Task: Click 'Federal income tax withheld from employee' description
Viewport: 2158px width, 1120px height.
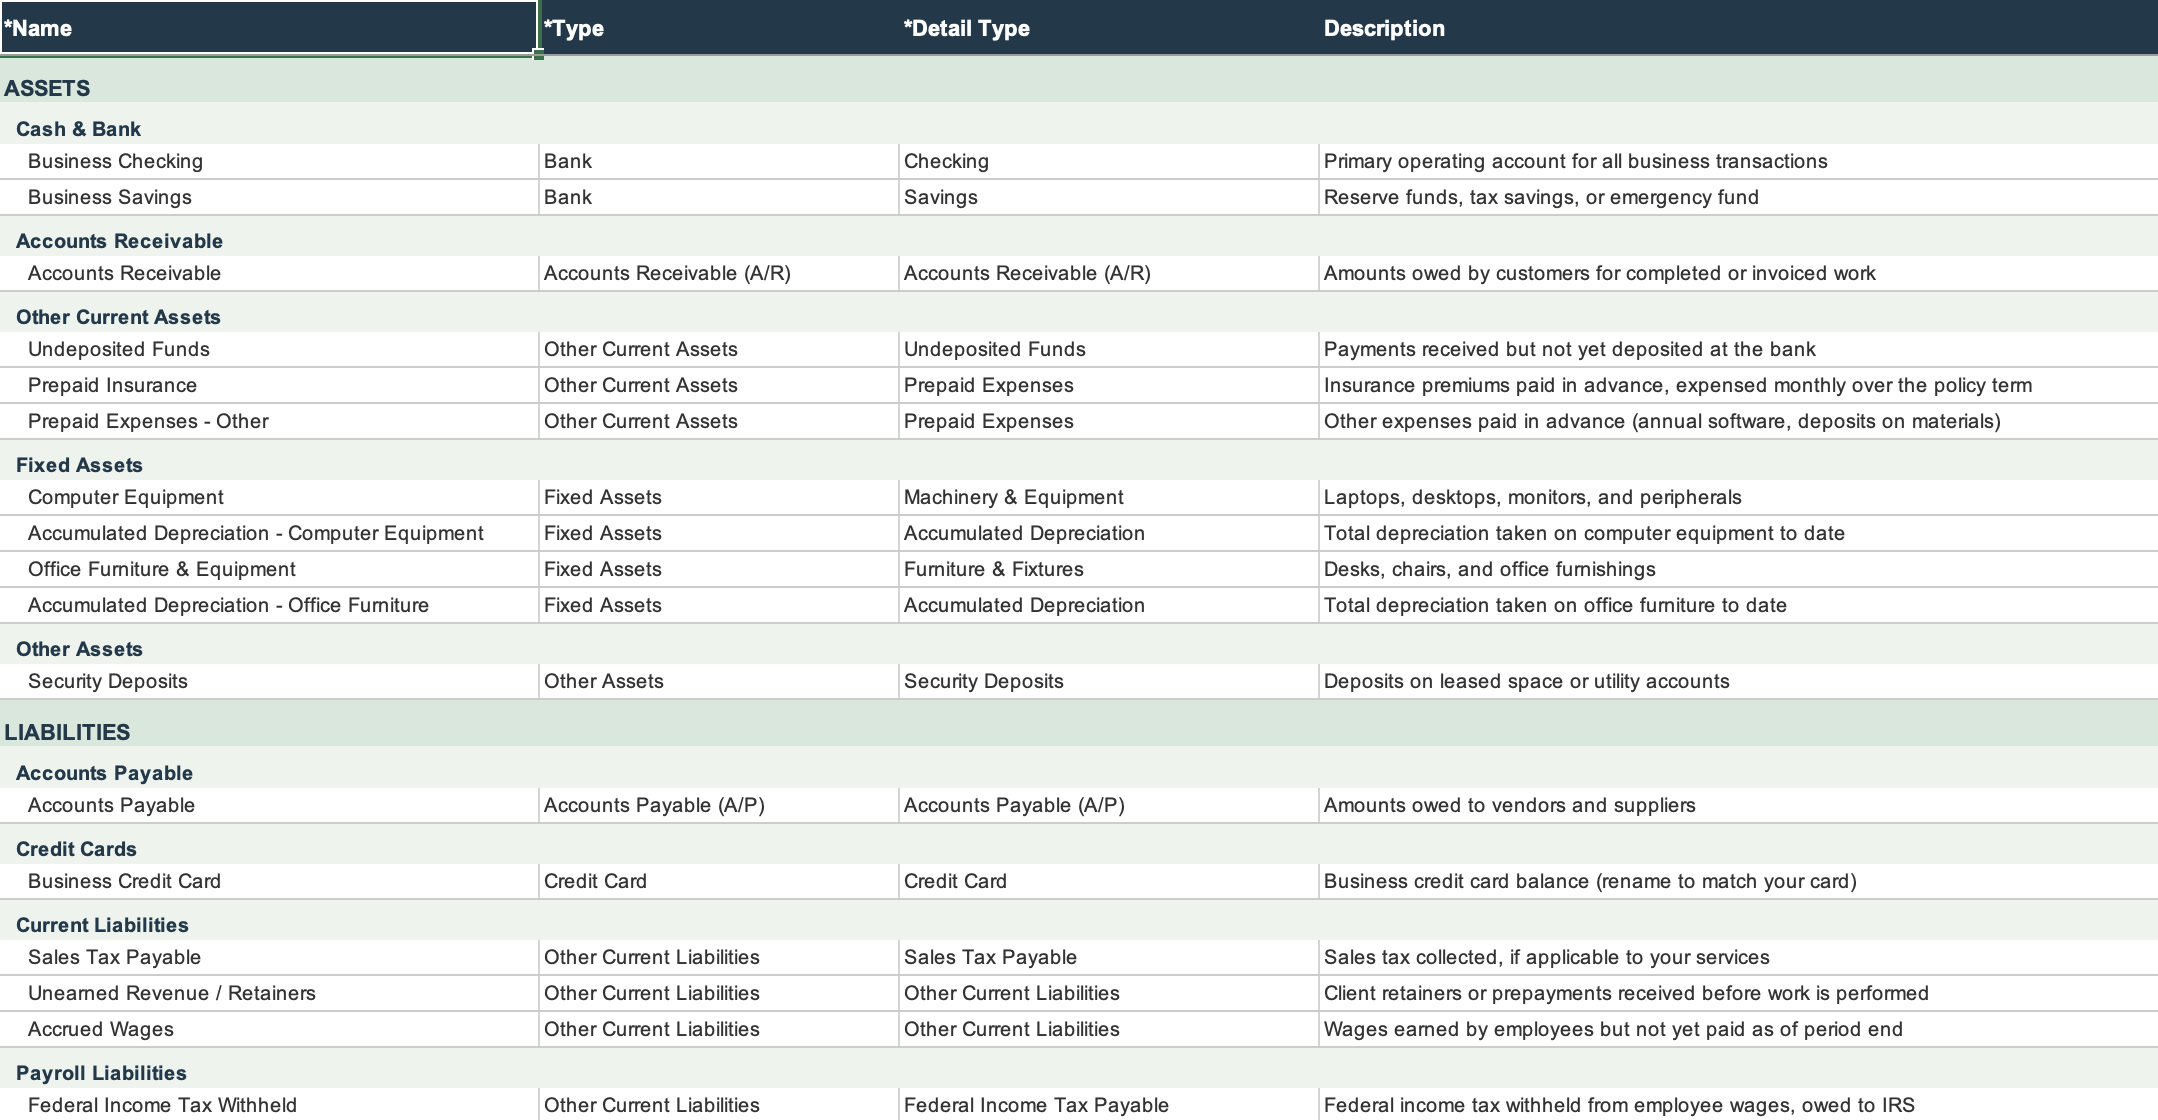Action: 1738,1104
